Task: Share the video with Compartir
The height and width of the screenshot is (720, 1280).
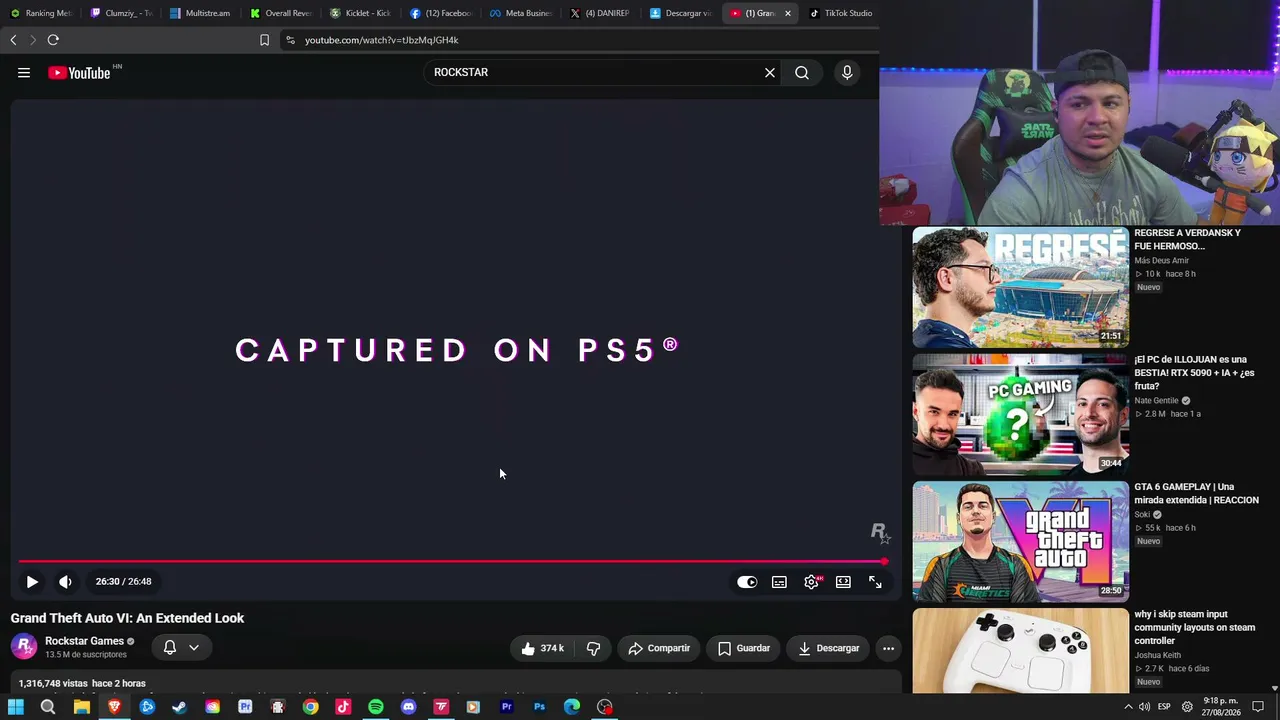Action: coord(659,648)
